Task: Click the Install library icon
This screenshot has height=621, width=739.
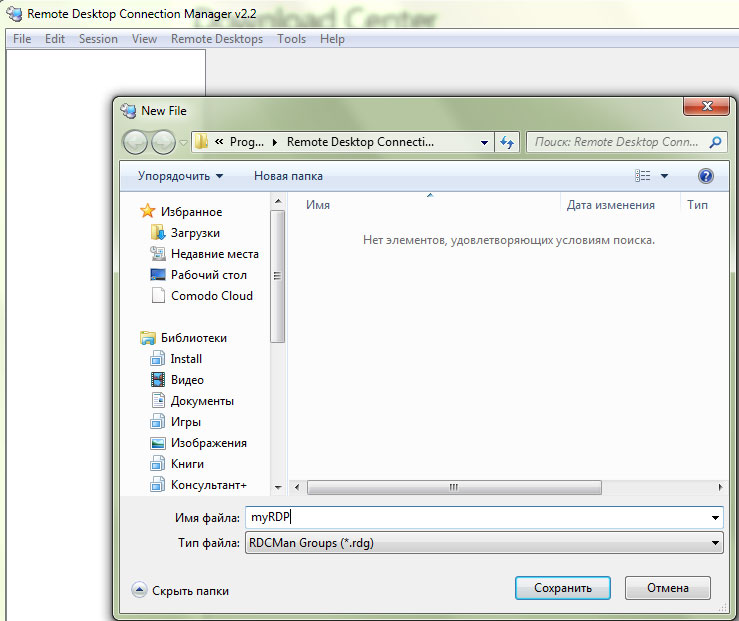Action: (x=157, y=359)
